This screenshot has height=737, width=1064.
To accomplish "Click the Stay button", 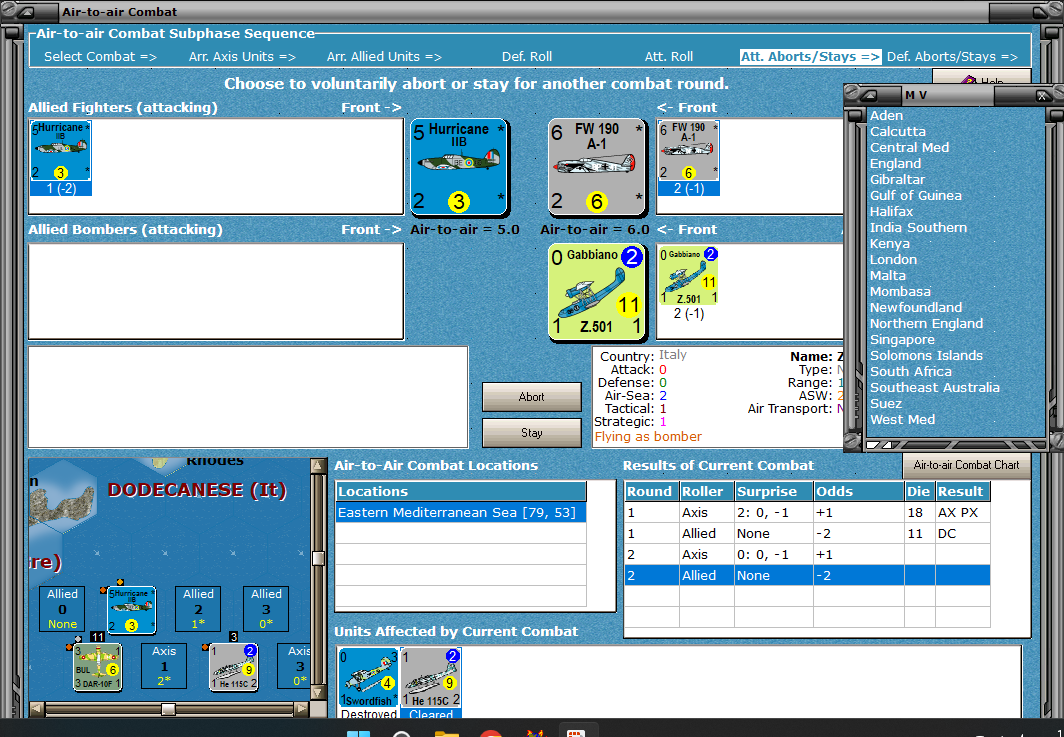I will 531,432.
